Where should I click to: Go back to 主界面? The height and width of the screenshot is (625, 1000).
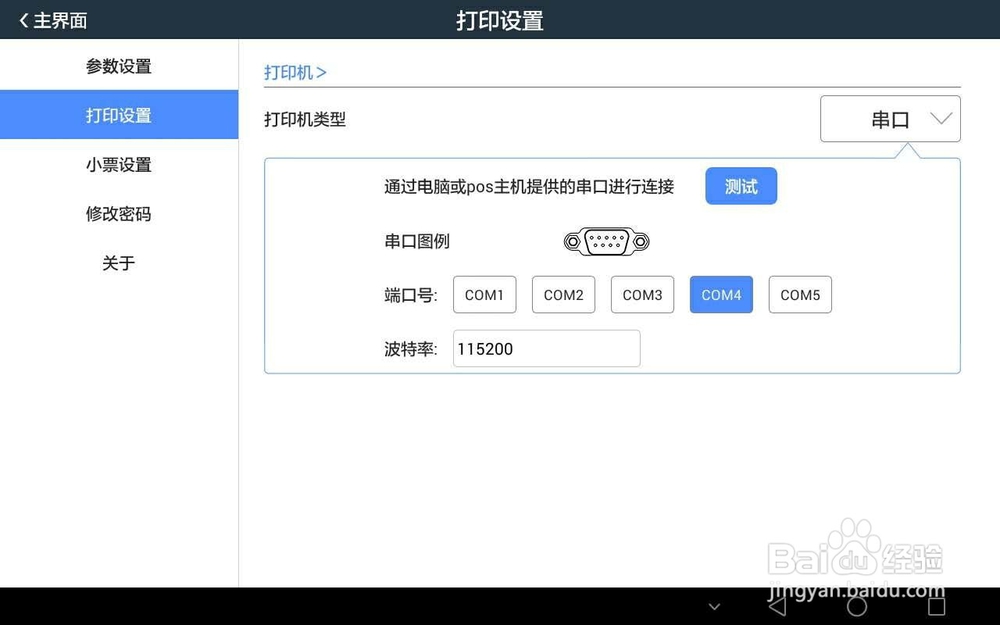pyautogui.click(x=53, y=20)
